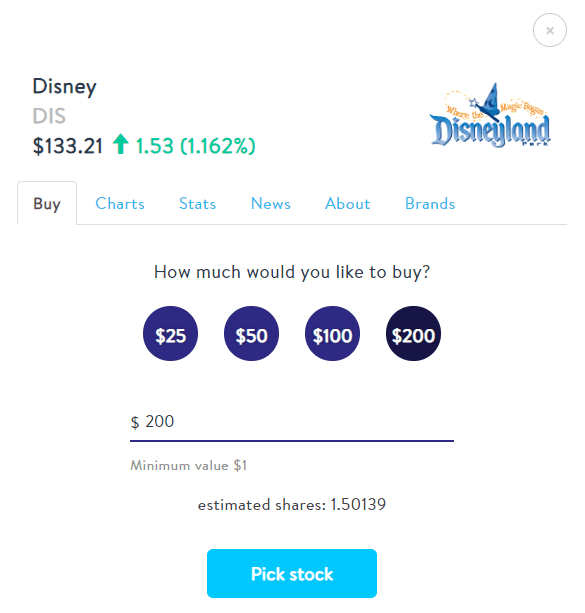The width and height of the screenshot is (585, 613).
Task: Click the 1.53 (1.162%) price change
Action: click(x=196, y=146)
